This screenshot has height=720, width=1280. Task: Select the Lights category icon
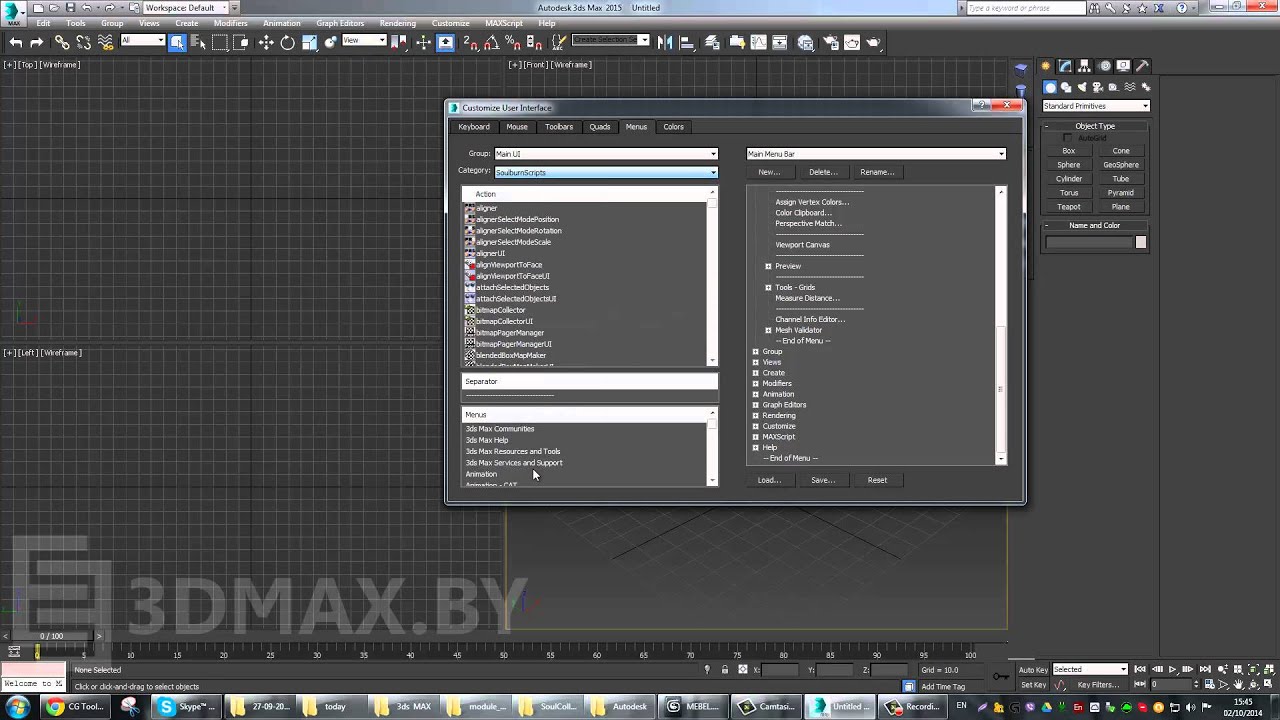tap(1082, 87)
